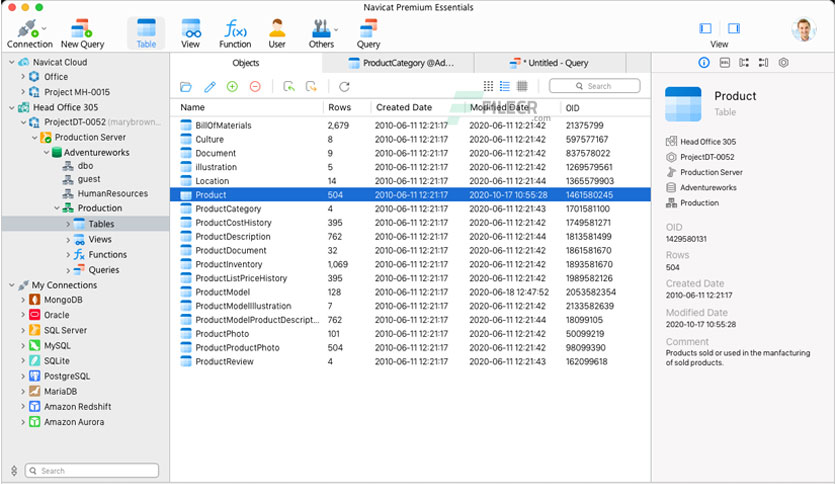Image resolution: width=836 pixels, height=484 pixels.
Task: Show the DDL panel icon
Action: (725, 63)
